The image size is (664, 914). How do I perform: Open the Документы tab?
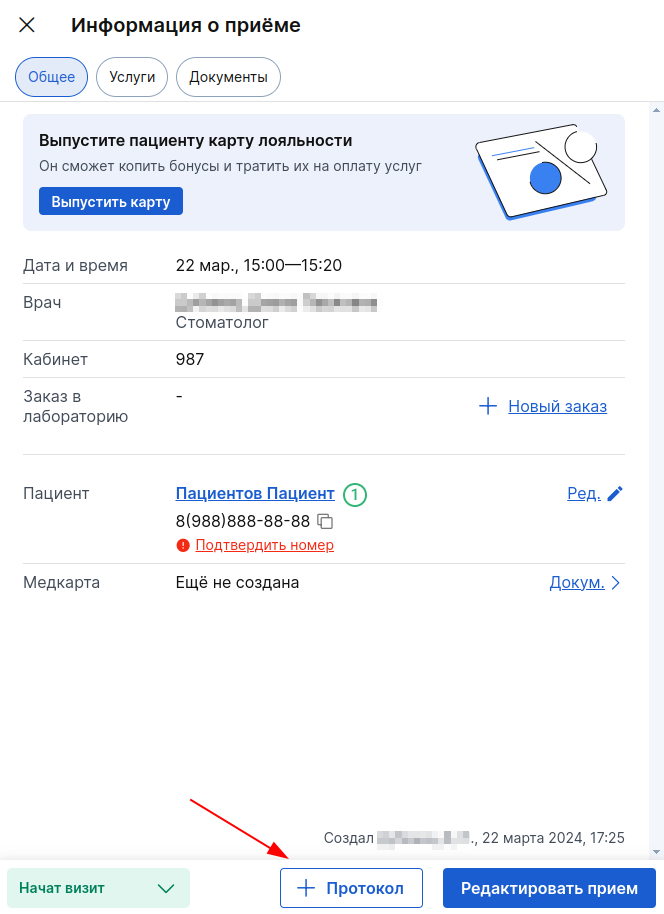(228, 77)
